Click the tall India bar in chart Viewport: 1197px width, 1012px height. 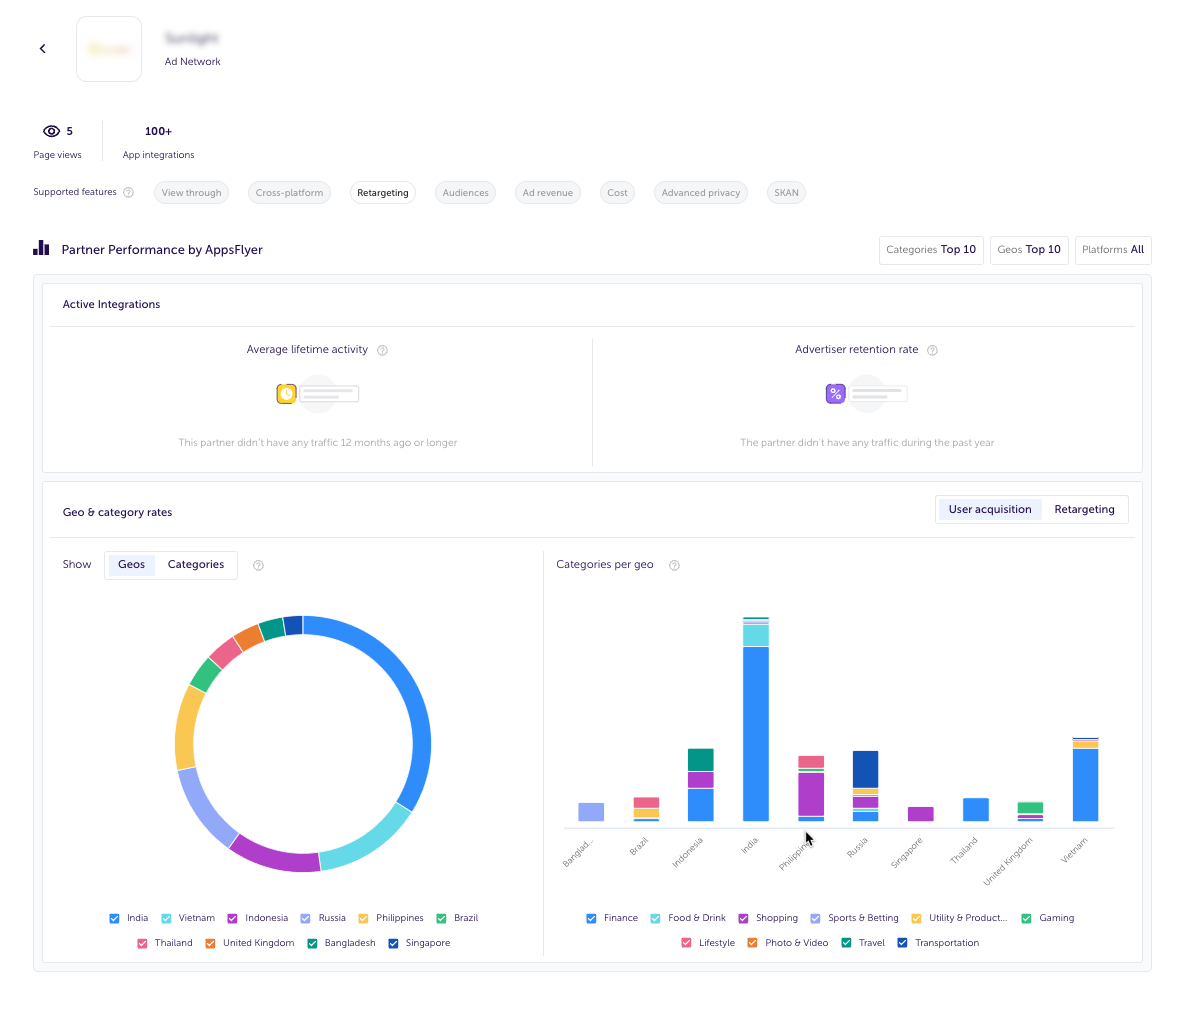pos(756,730)
